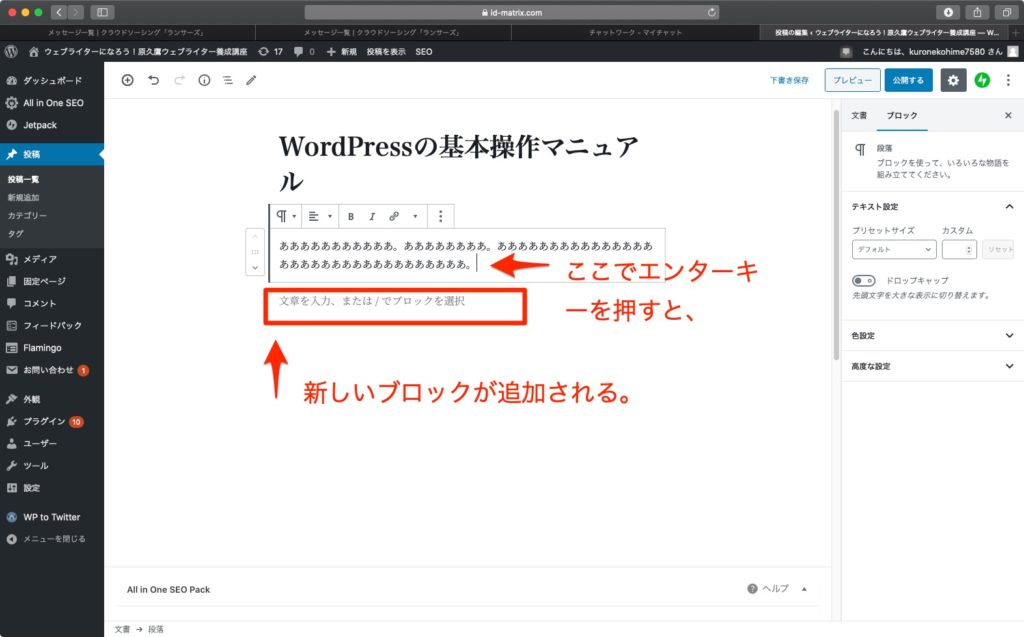Go back in Safari browser
The width and height of the screenshot is (1024, 637).
point(59,12)
